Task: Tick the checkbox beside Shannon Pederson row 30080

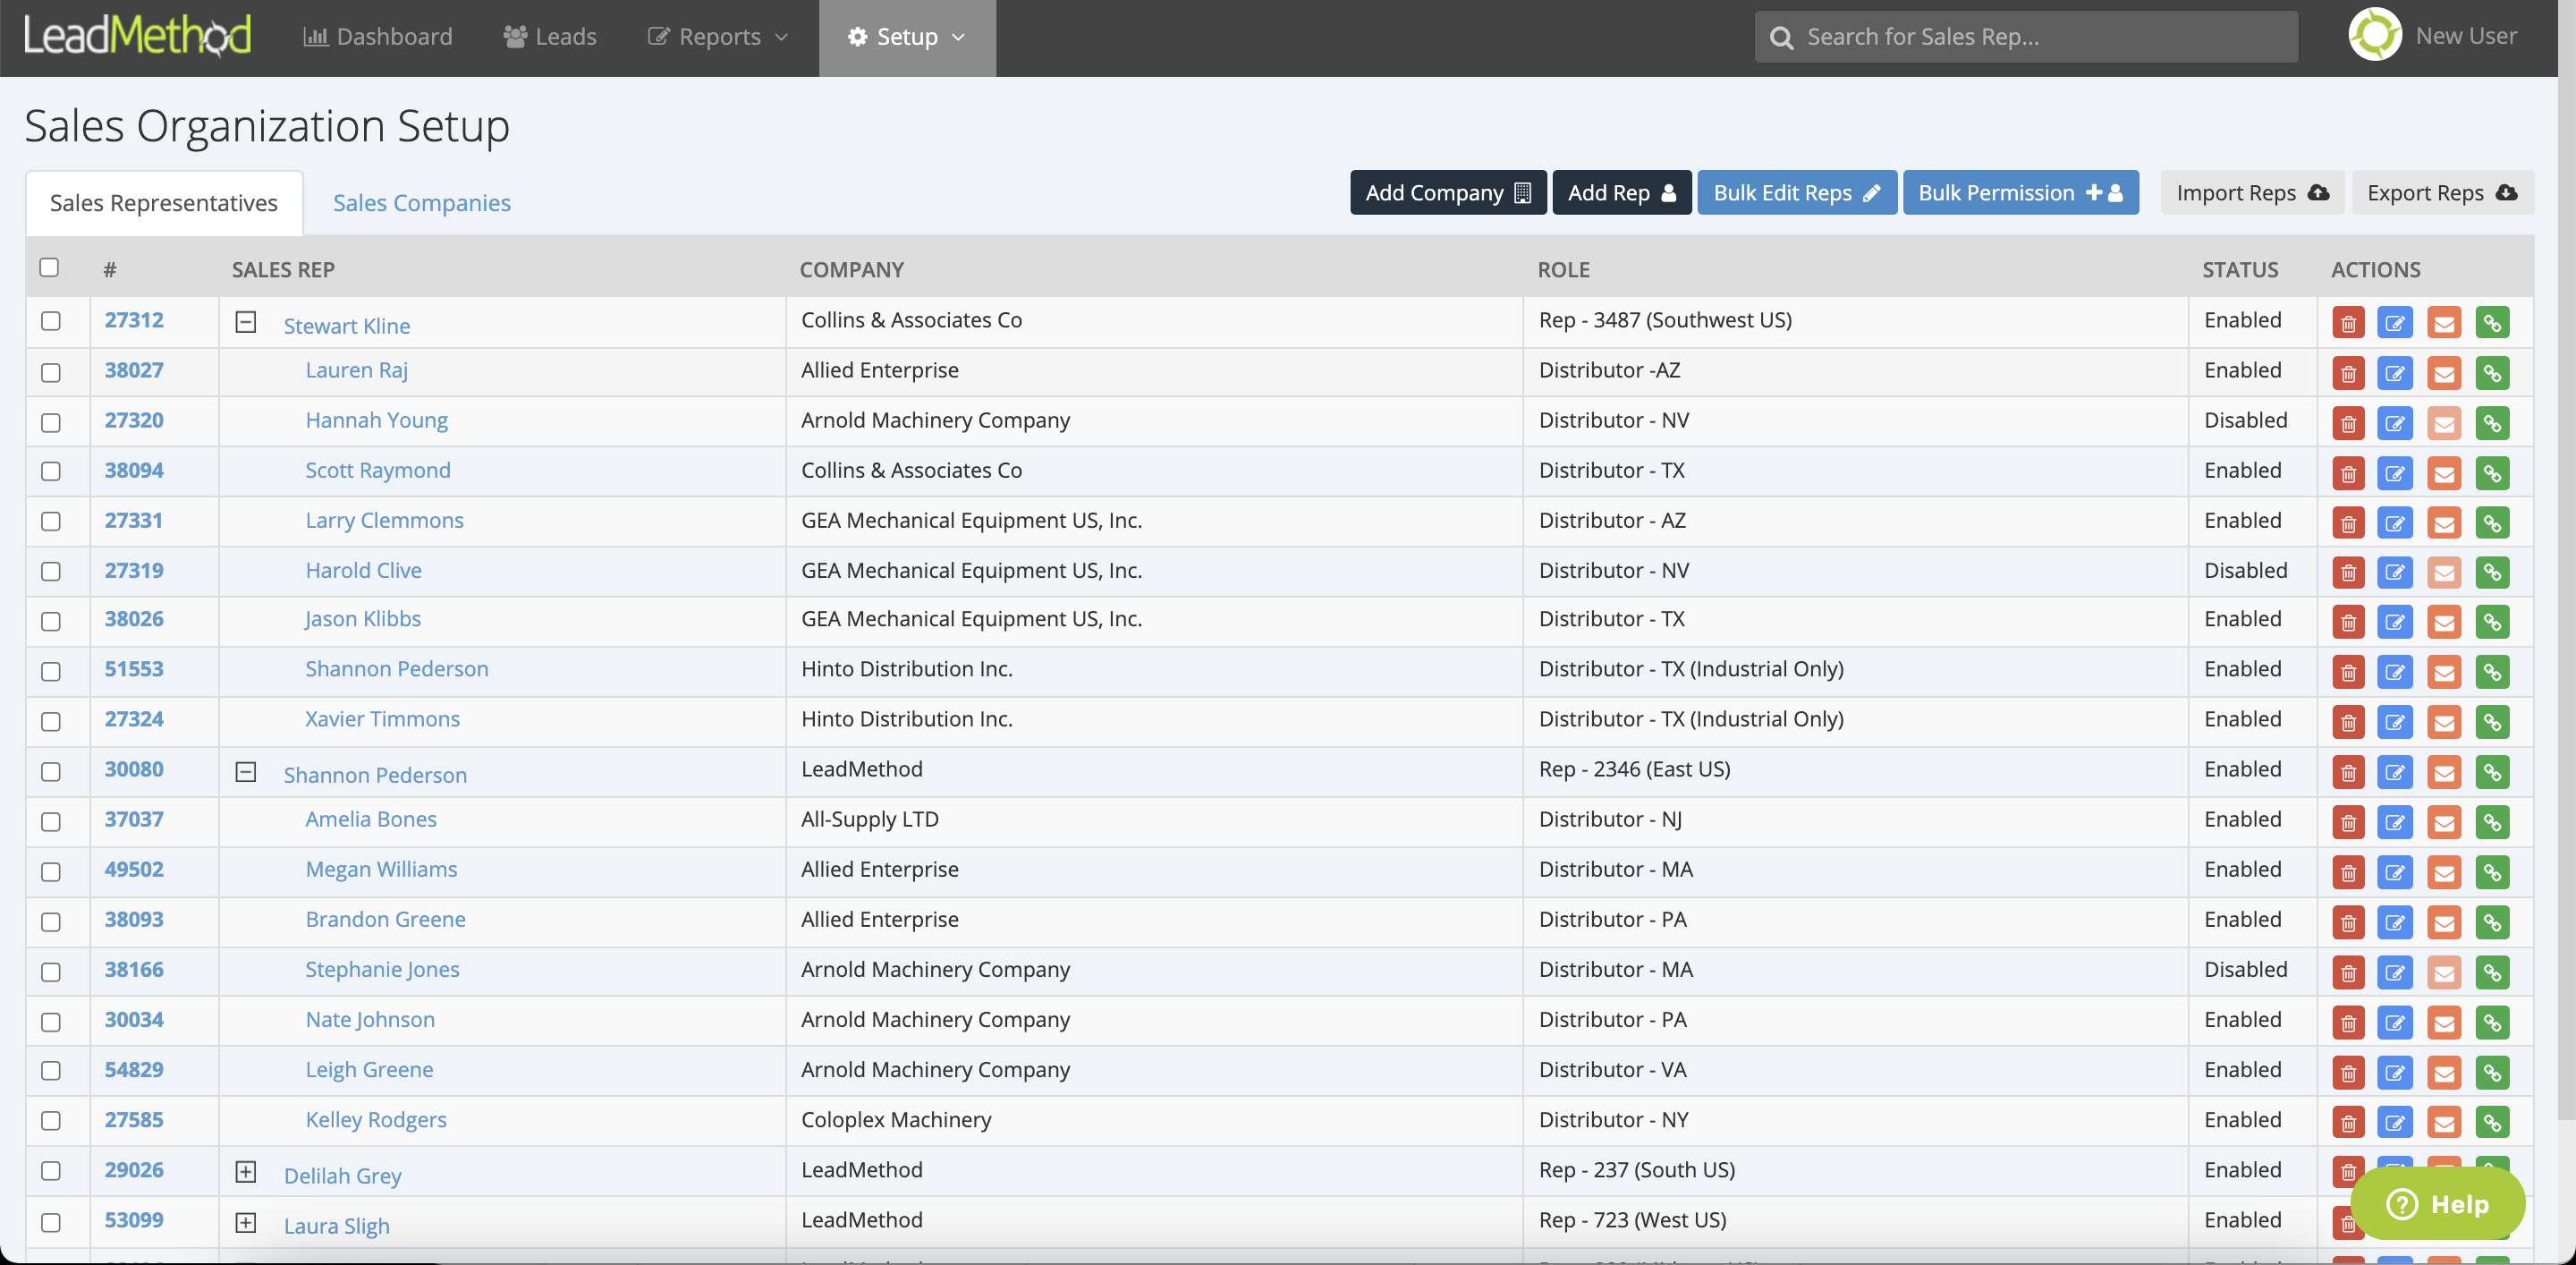Action: 51,772
